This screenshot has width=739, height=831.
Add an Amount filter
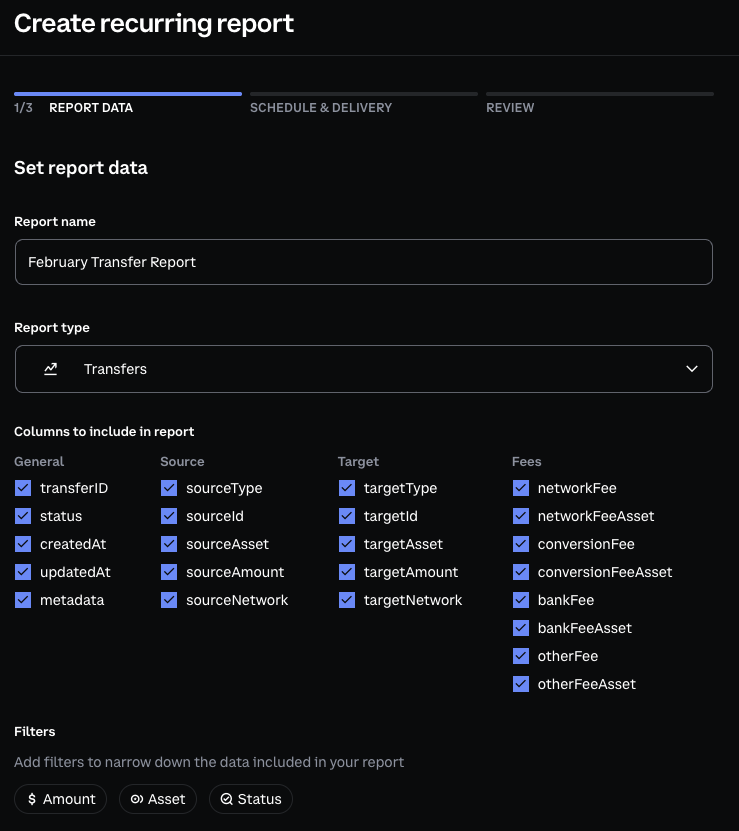click(x=60, y=799)
